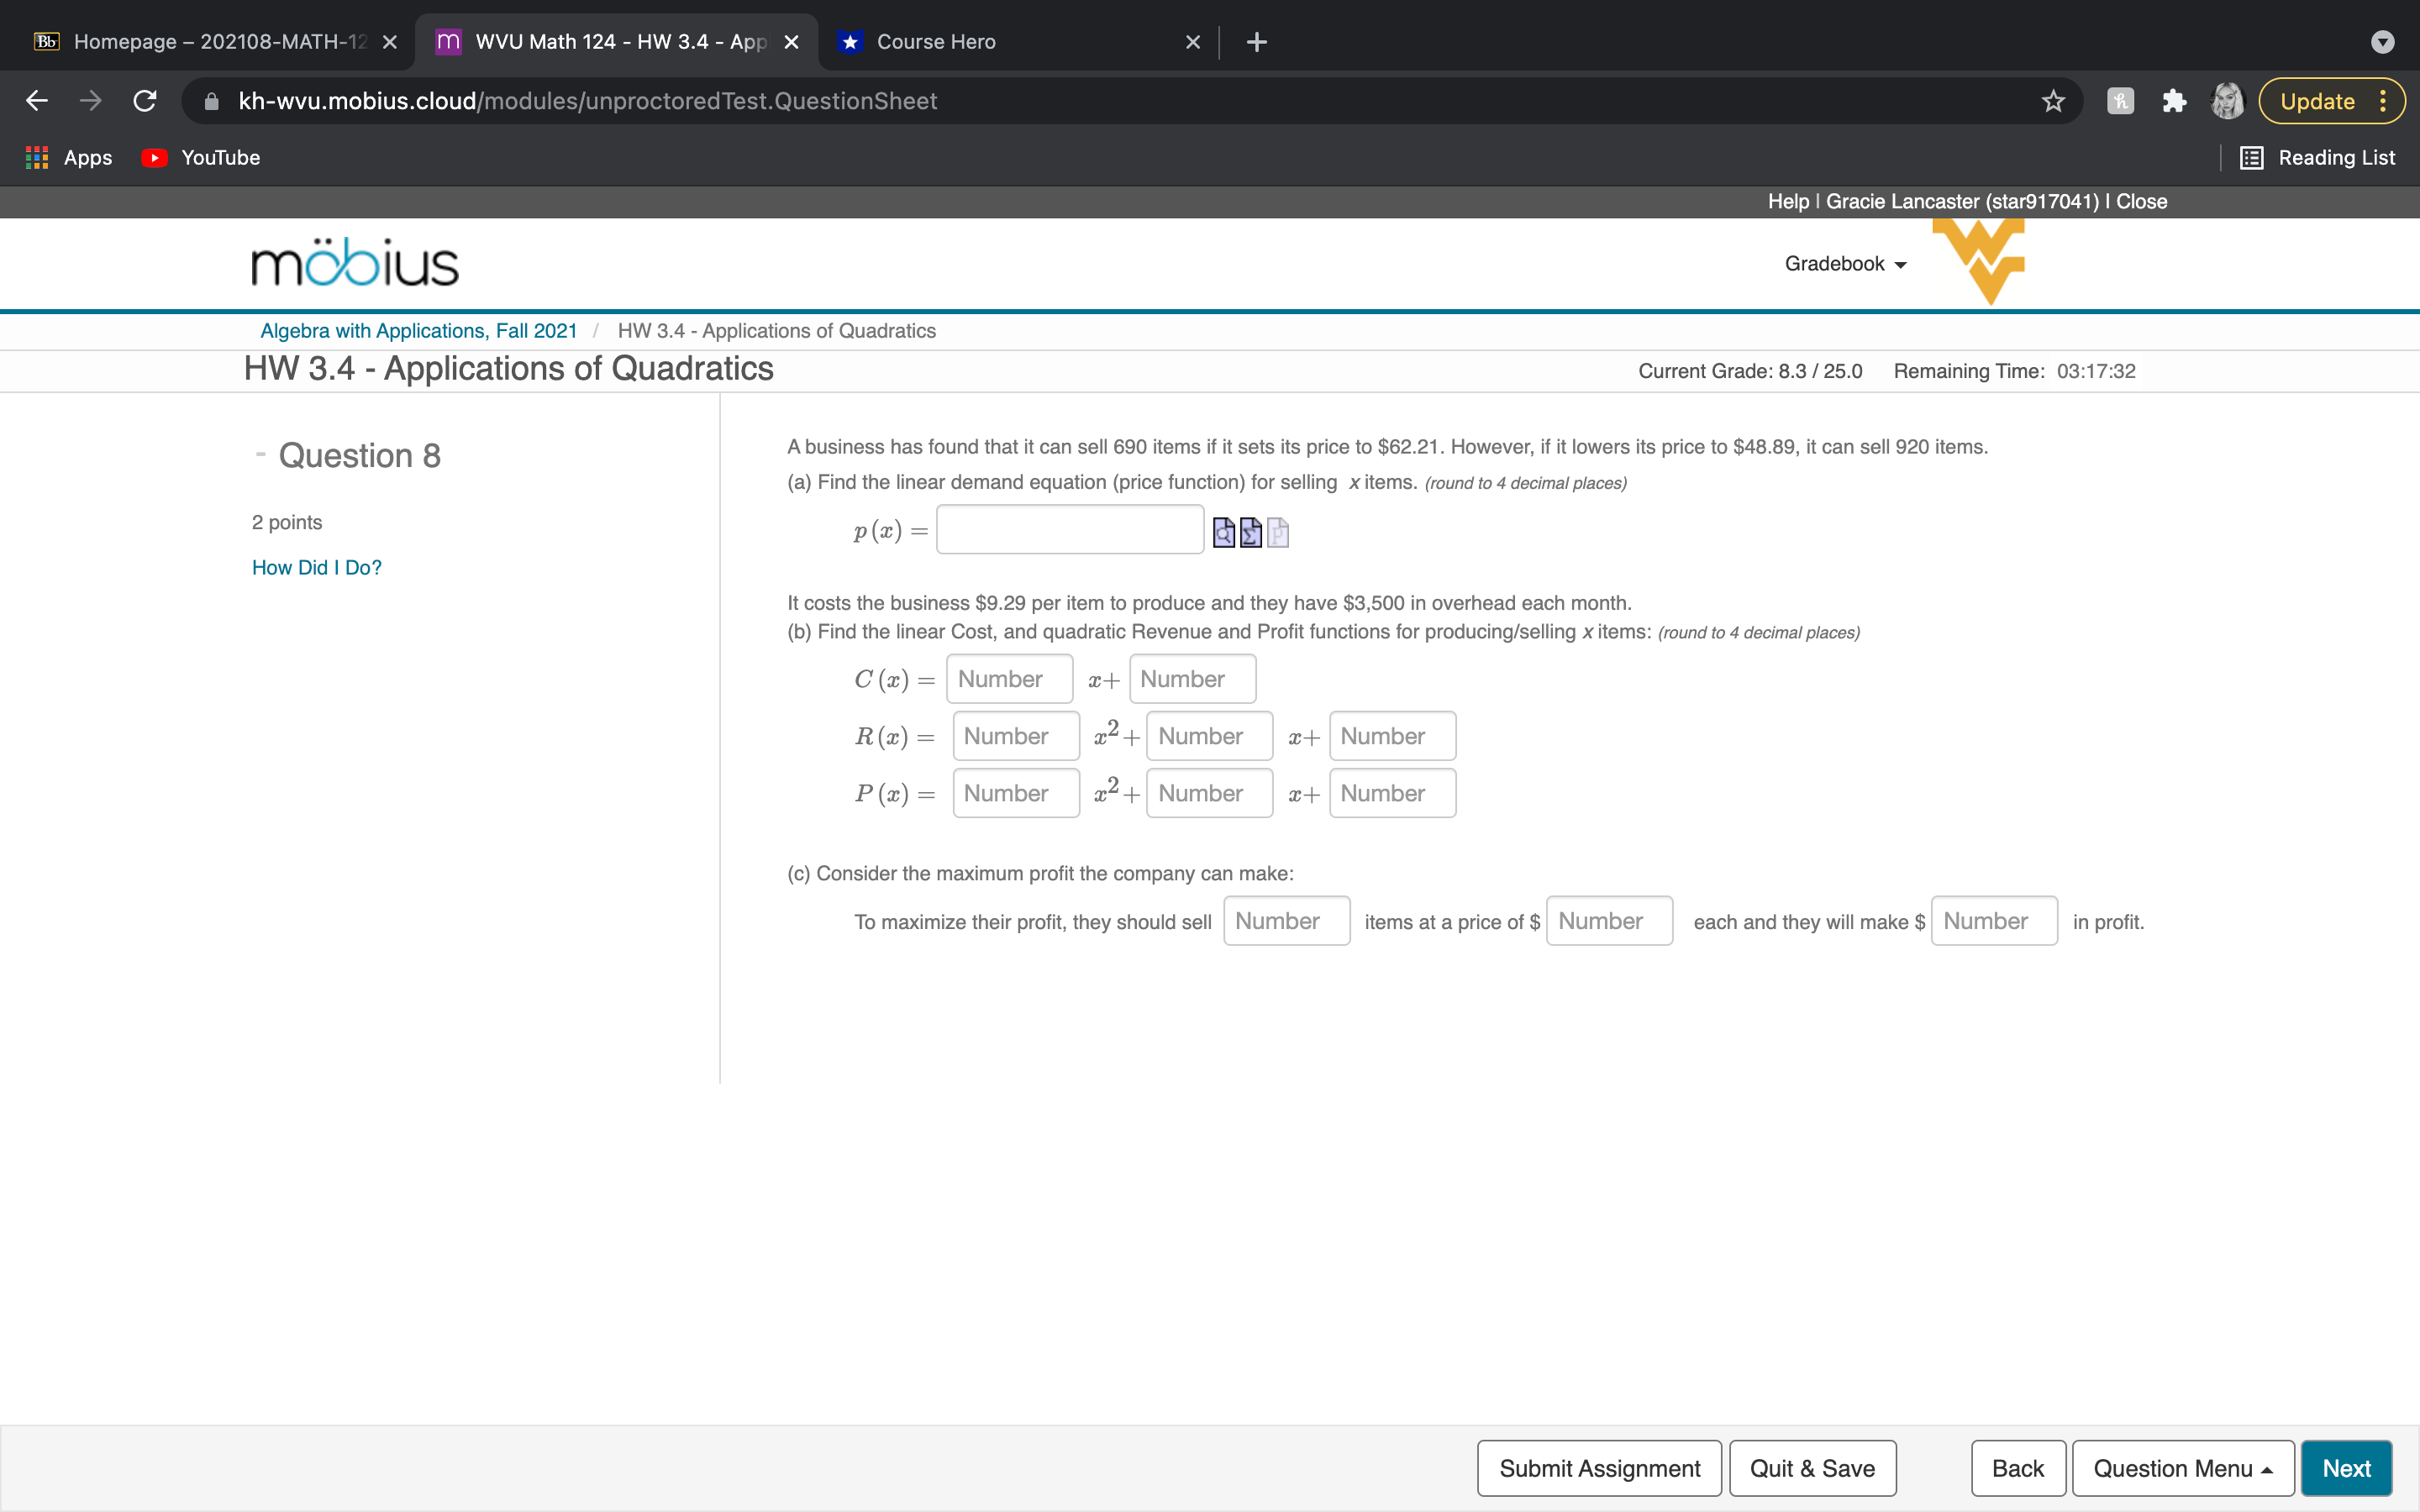The image size is (2420, 1512).
Task: Click the grayed 'P' document icon near p(x)
Action: 1277,533
